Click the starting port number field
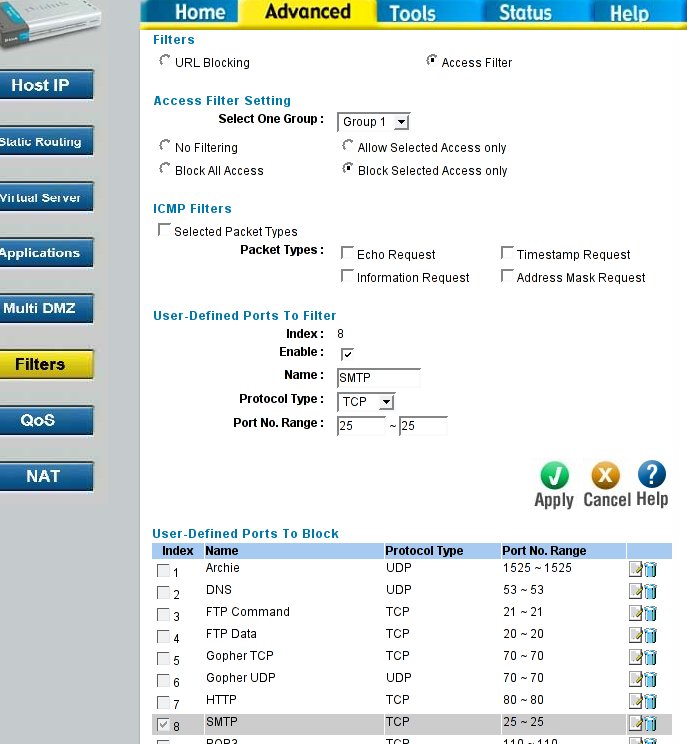Viewport: 687px width, 744px height. tap(361, 426)
